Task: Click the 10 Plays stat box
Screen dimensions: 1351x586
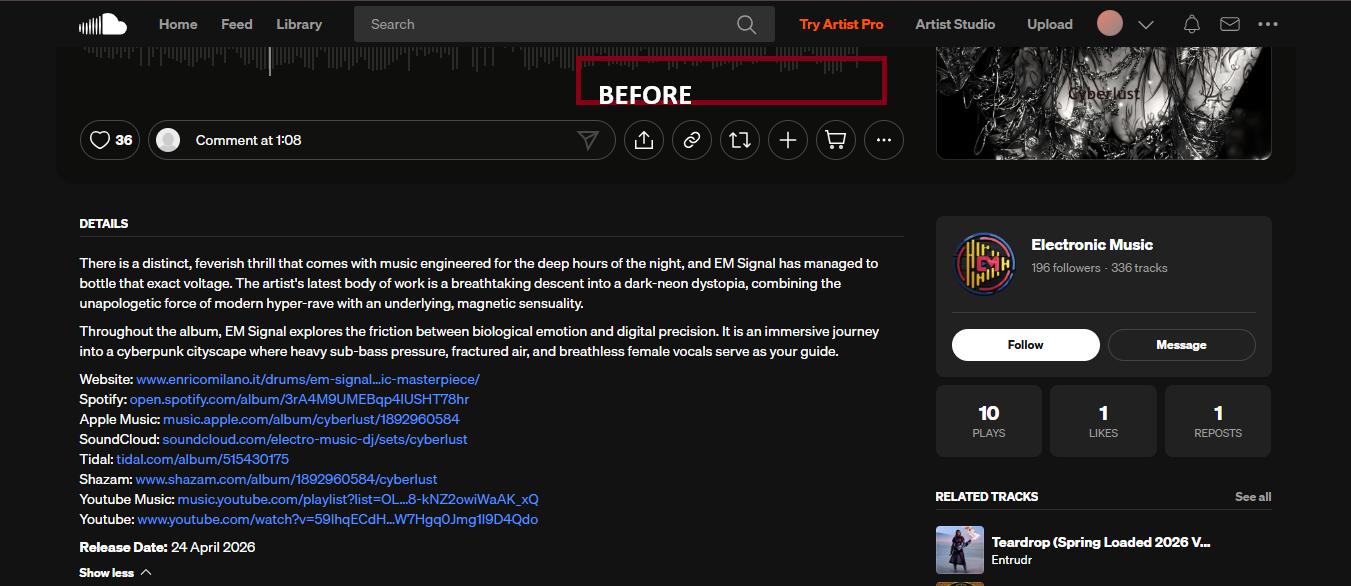Action: coord(989,421)
